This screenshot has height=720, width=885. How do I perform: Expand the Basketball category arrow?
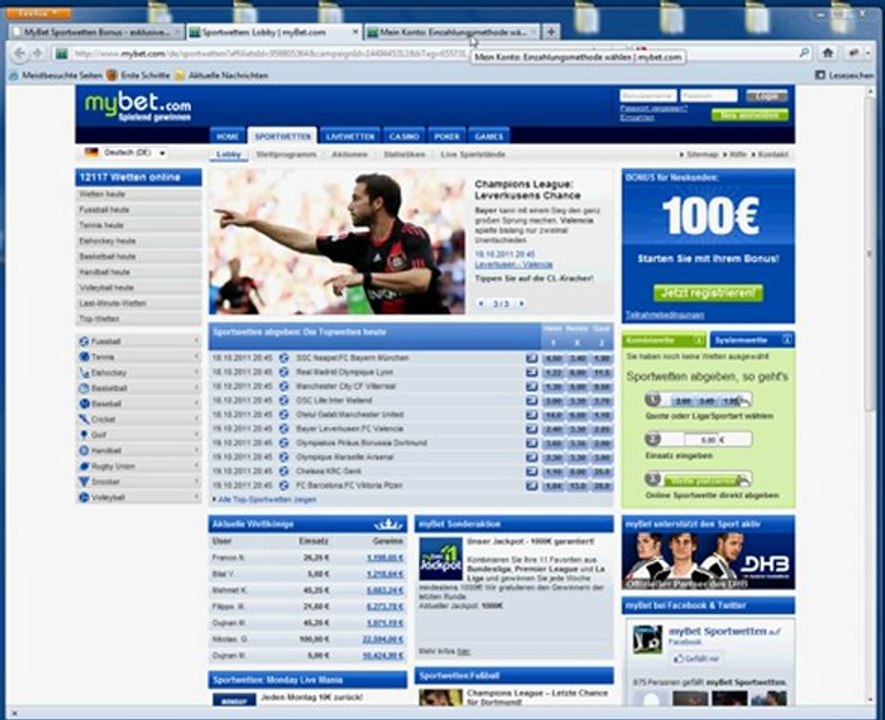(x=196, y=388)
